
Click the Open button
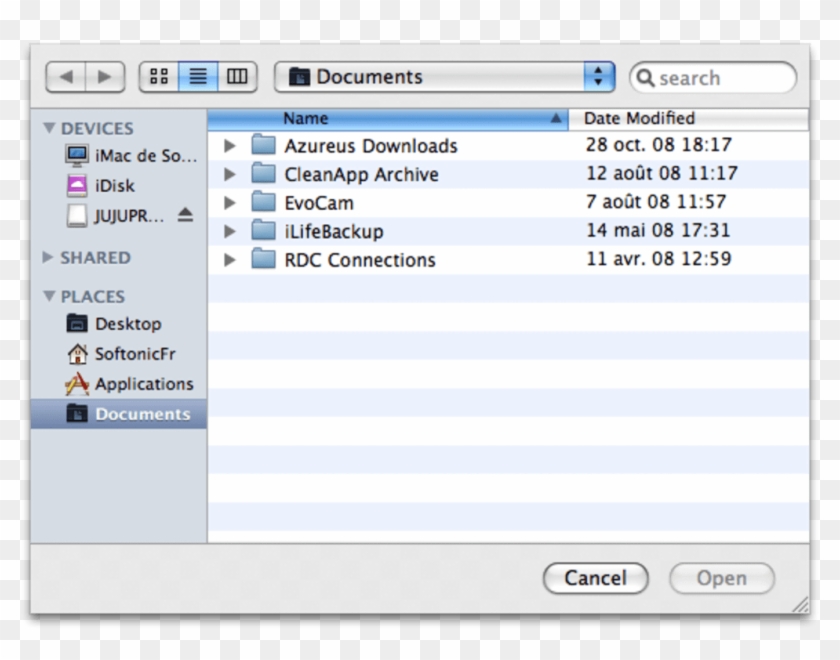pyautogui.click(x=722, y=578)
